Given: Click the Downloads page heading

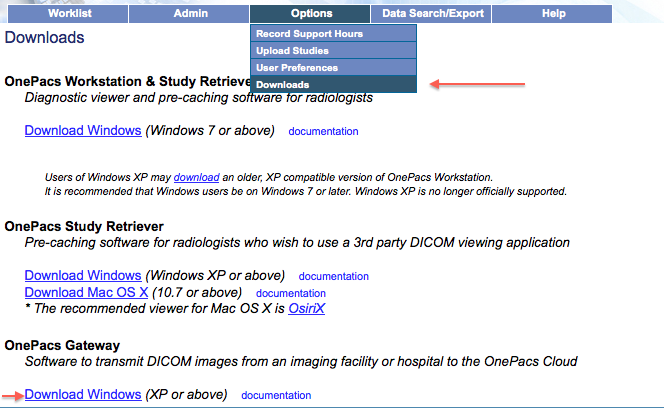Looking at the screenshot, I should [x=44, y=37].
